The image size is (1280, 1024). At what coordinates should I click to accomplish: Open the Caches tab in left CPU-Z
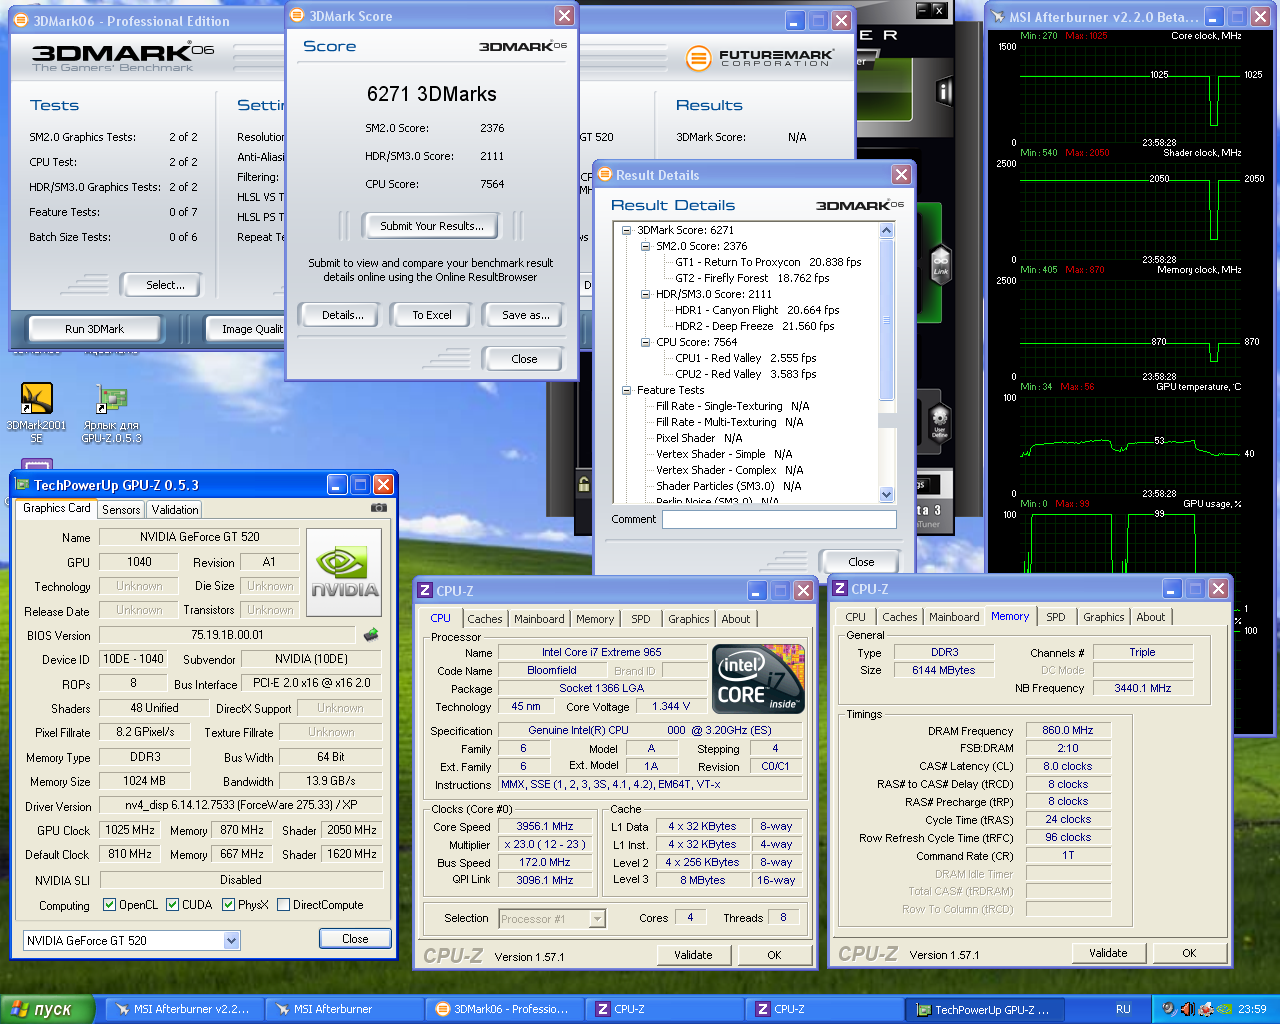pos(485,619)
